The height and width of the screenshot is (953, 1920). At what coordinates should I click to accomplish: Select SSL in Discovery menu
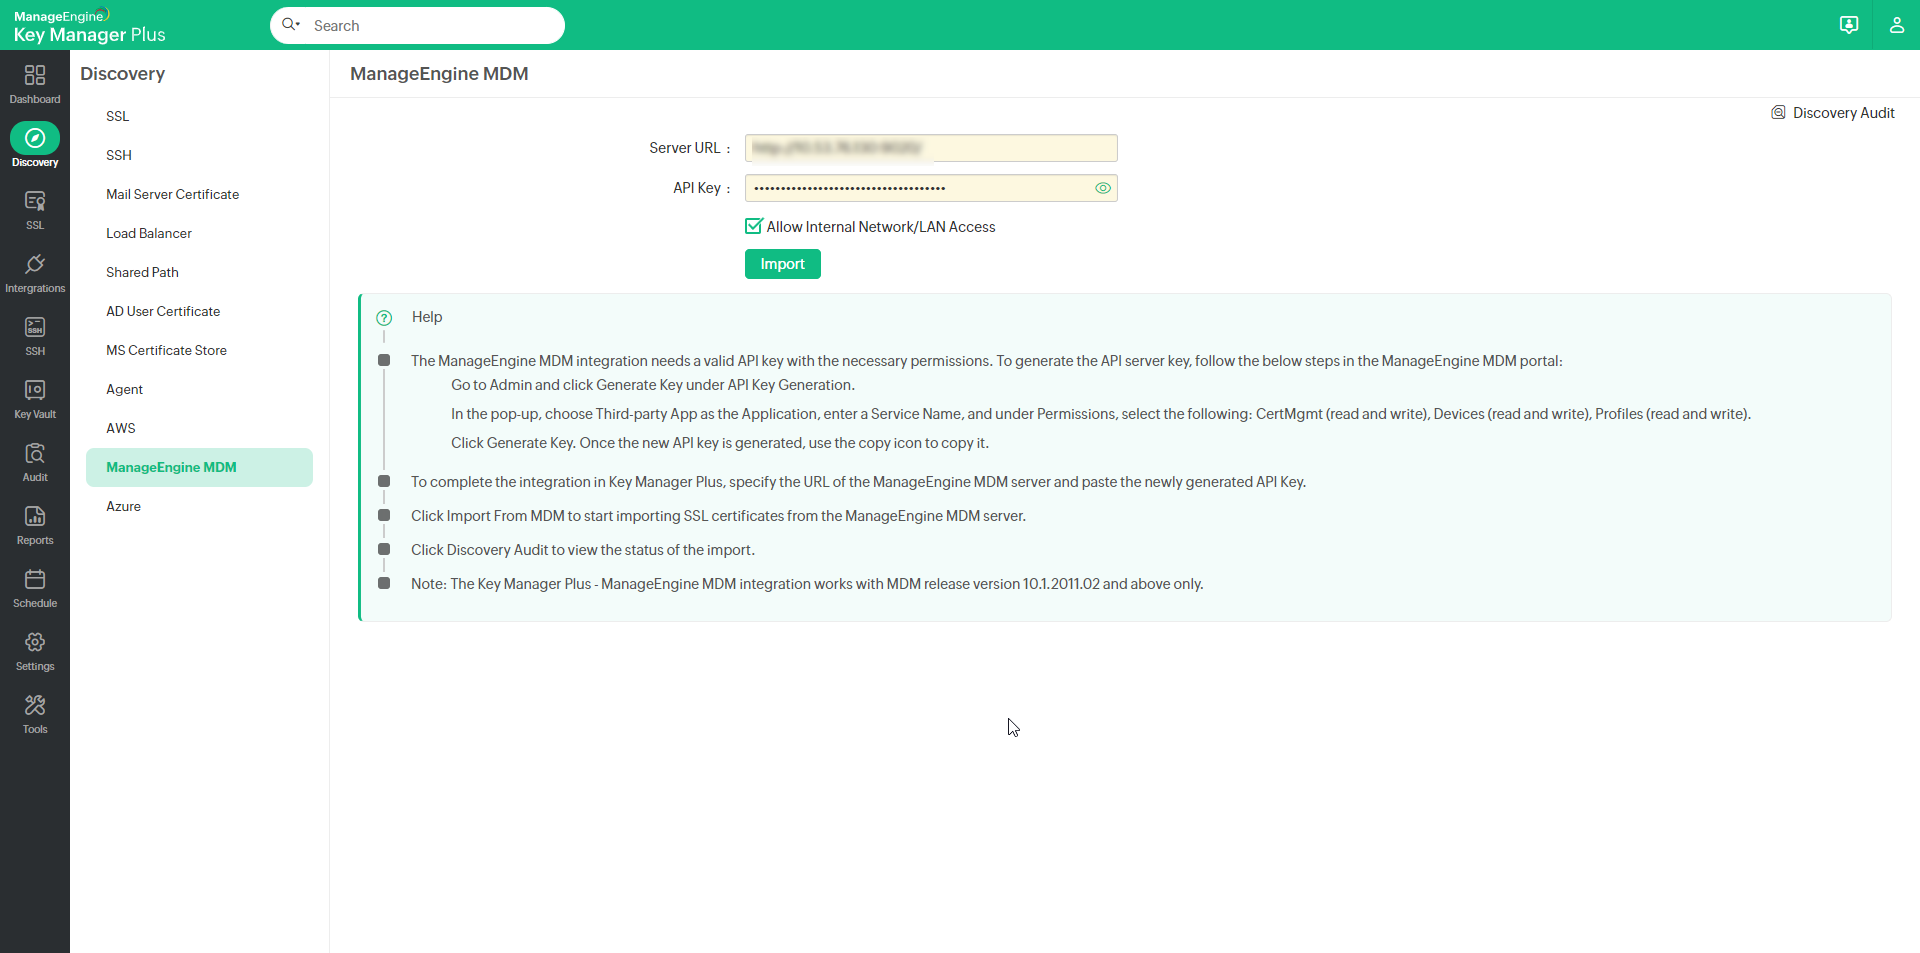pos(118,116)
